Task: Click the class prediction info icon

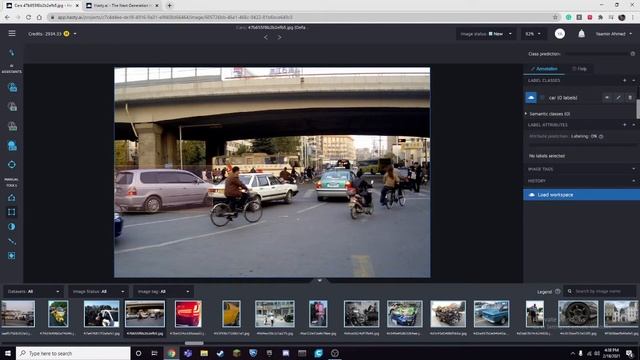Action: click(633, 54)
